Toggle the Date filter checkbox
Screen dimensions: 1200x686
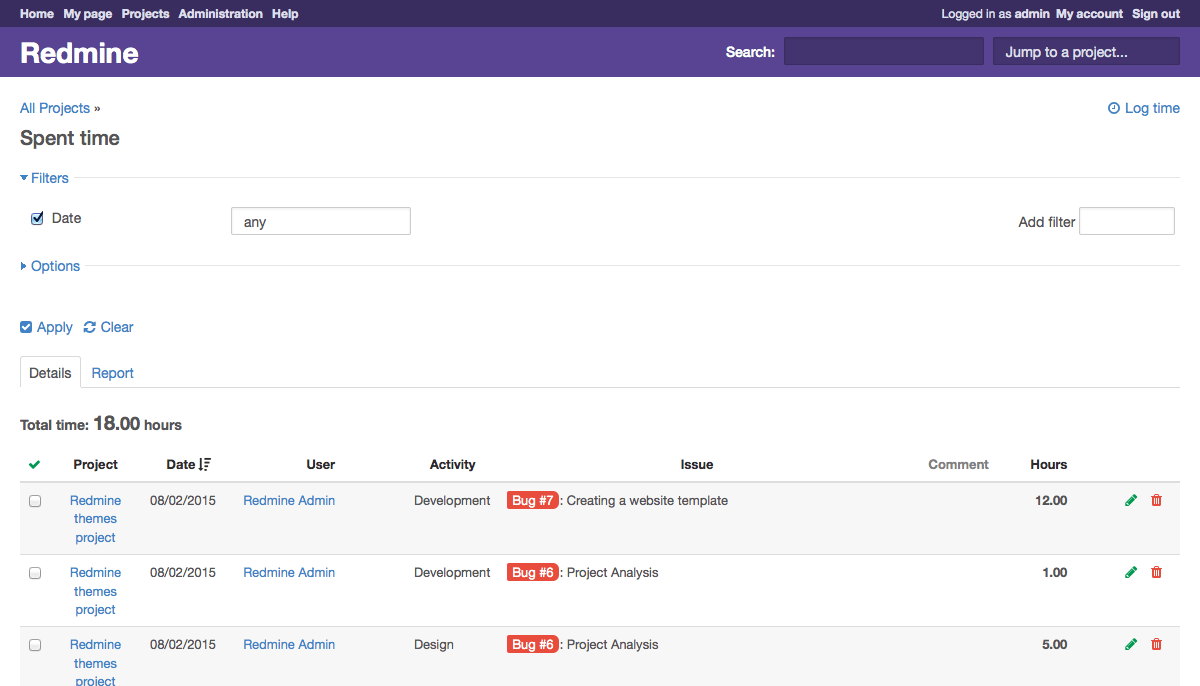pos(37,218)
